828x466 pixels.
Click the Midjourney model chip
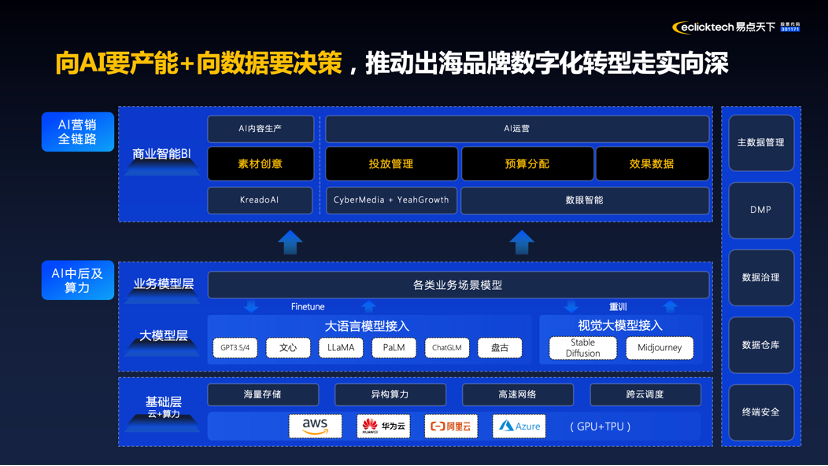tap(659, 348)
